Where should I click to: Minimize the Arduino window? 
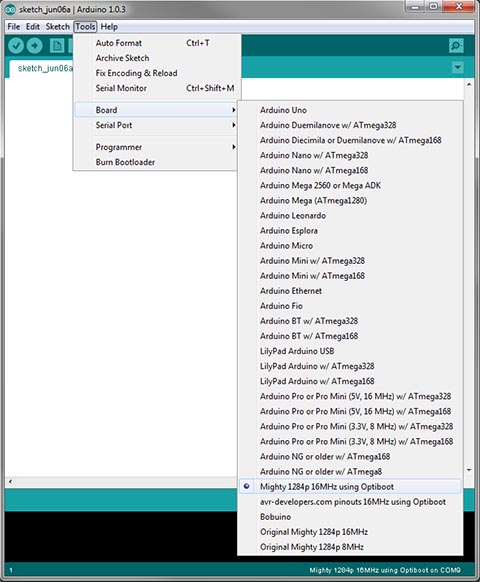[415, 7]
